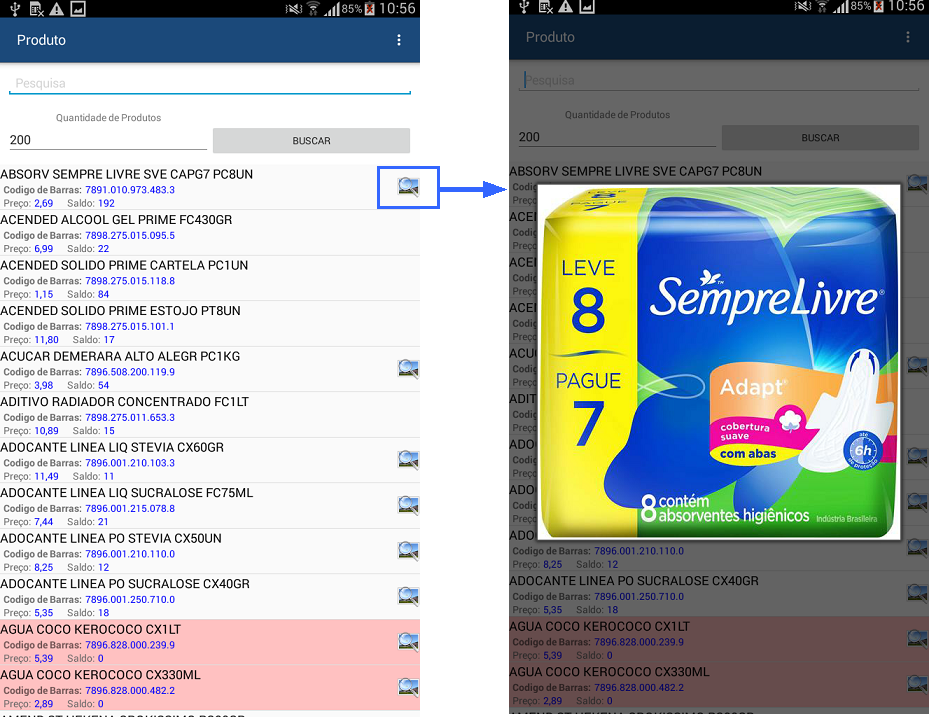Open image preview for ABSORV SEMPRE LIVRE product
Viewport: 938px width, 717px height.
coord(409,187)
